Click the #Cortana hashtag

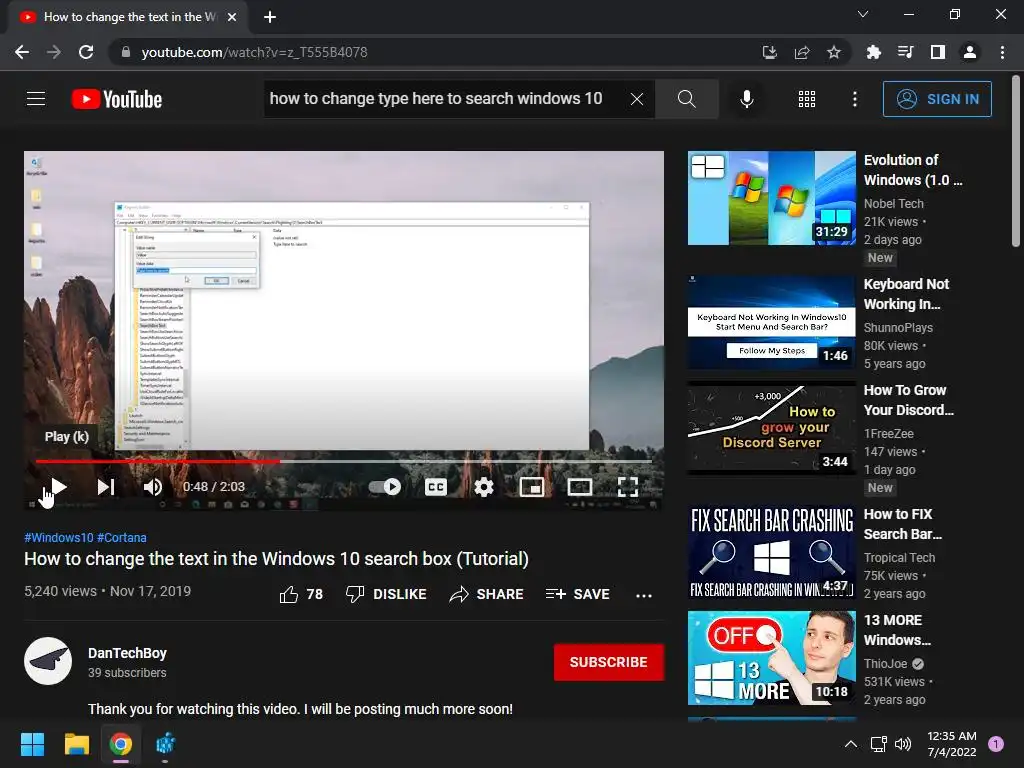pyautogui.click(x=122, y=537)
